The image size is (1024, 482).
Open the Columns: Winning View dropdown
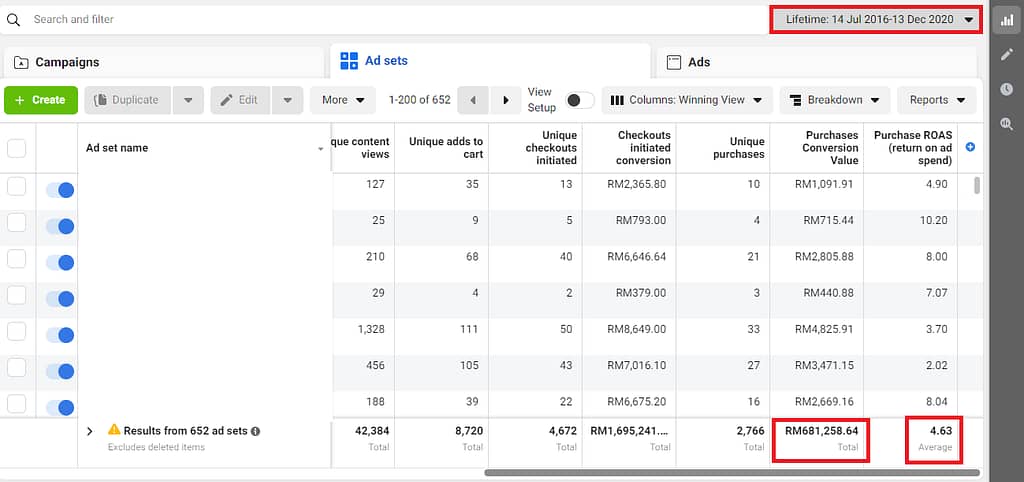tap(687, 100)
